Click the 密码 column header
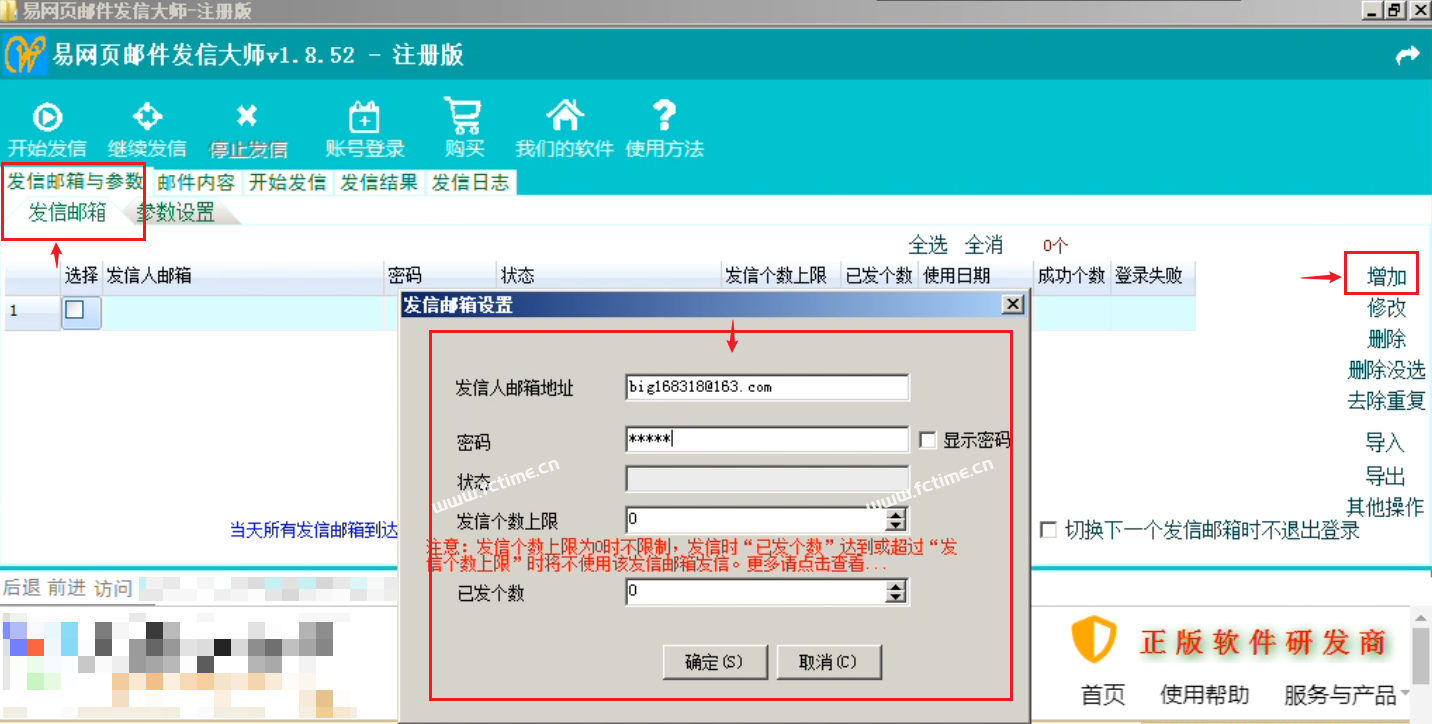Screen dimensions: 1432x724 (x=441, y=276)
